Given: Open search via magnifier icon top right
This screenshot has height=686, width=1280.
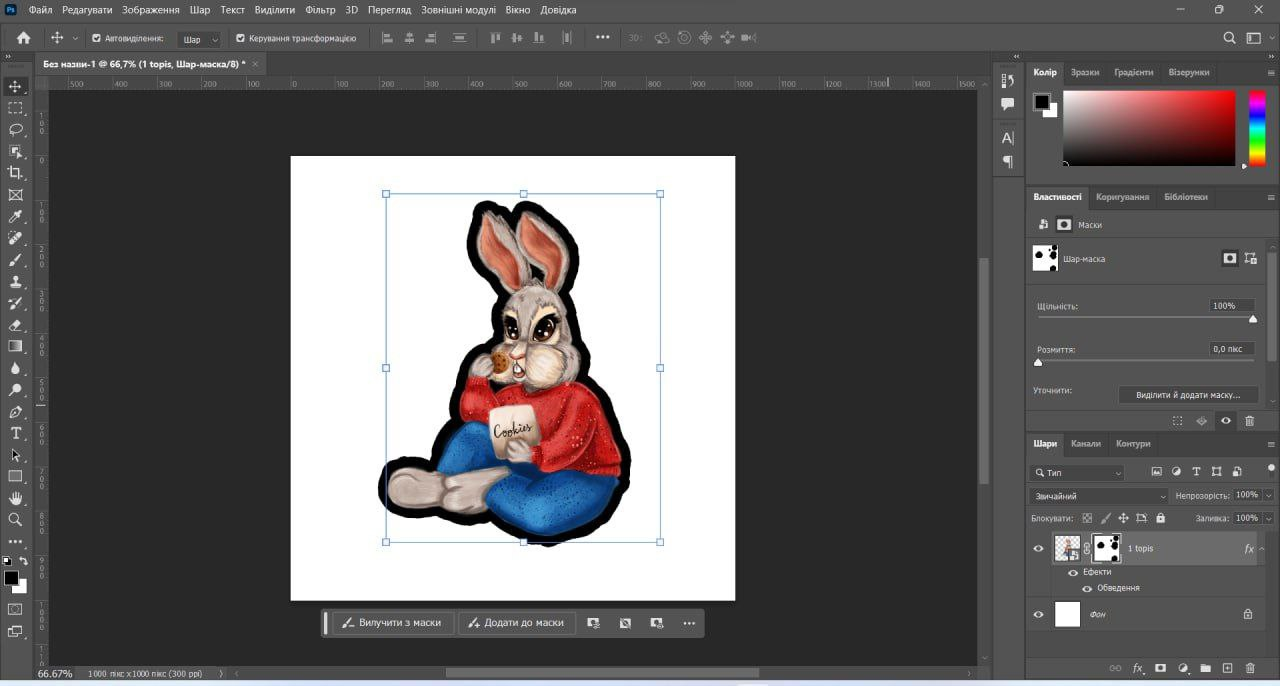Looking at the screenshot, I should tap(1230, 38).
